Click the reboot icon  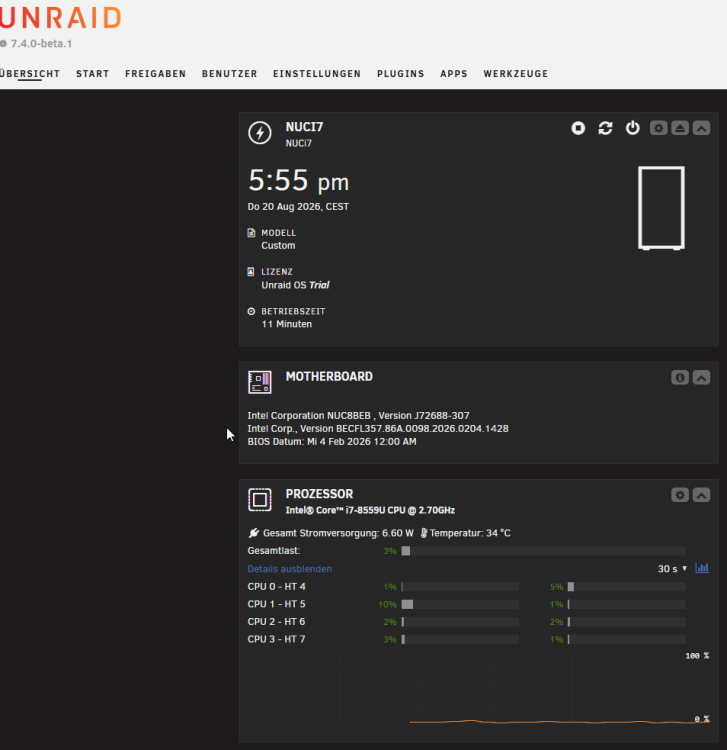606,128
